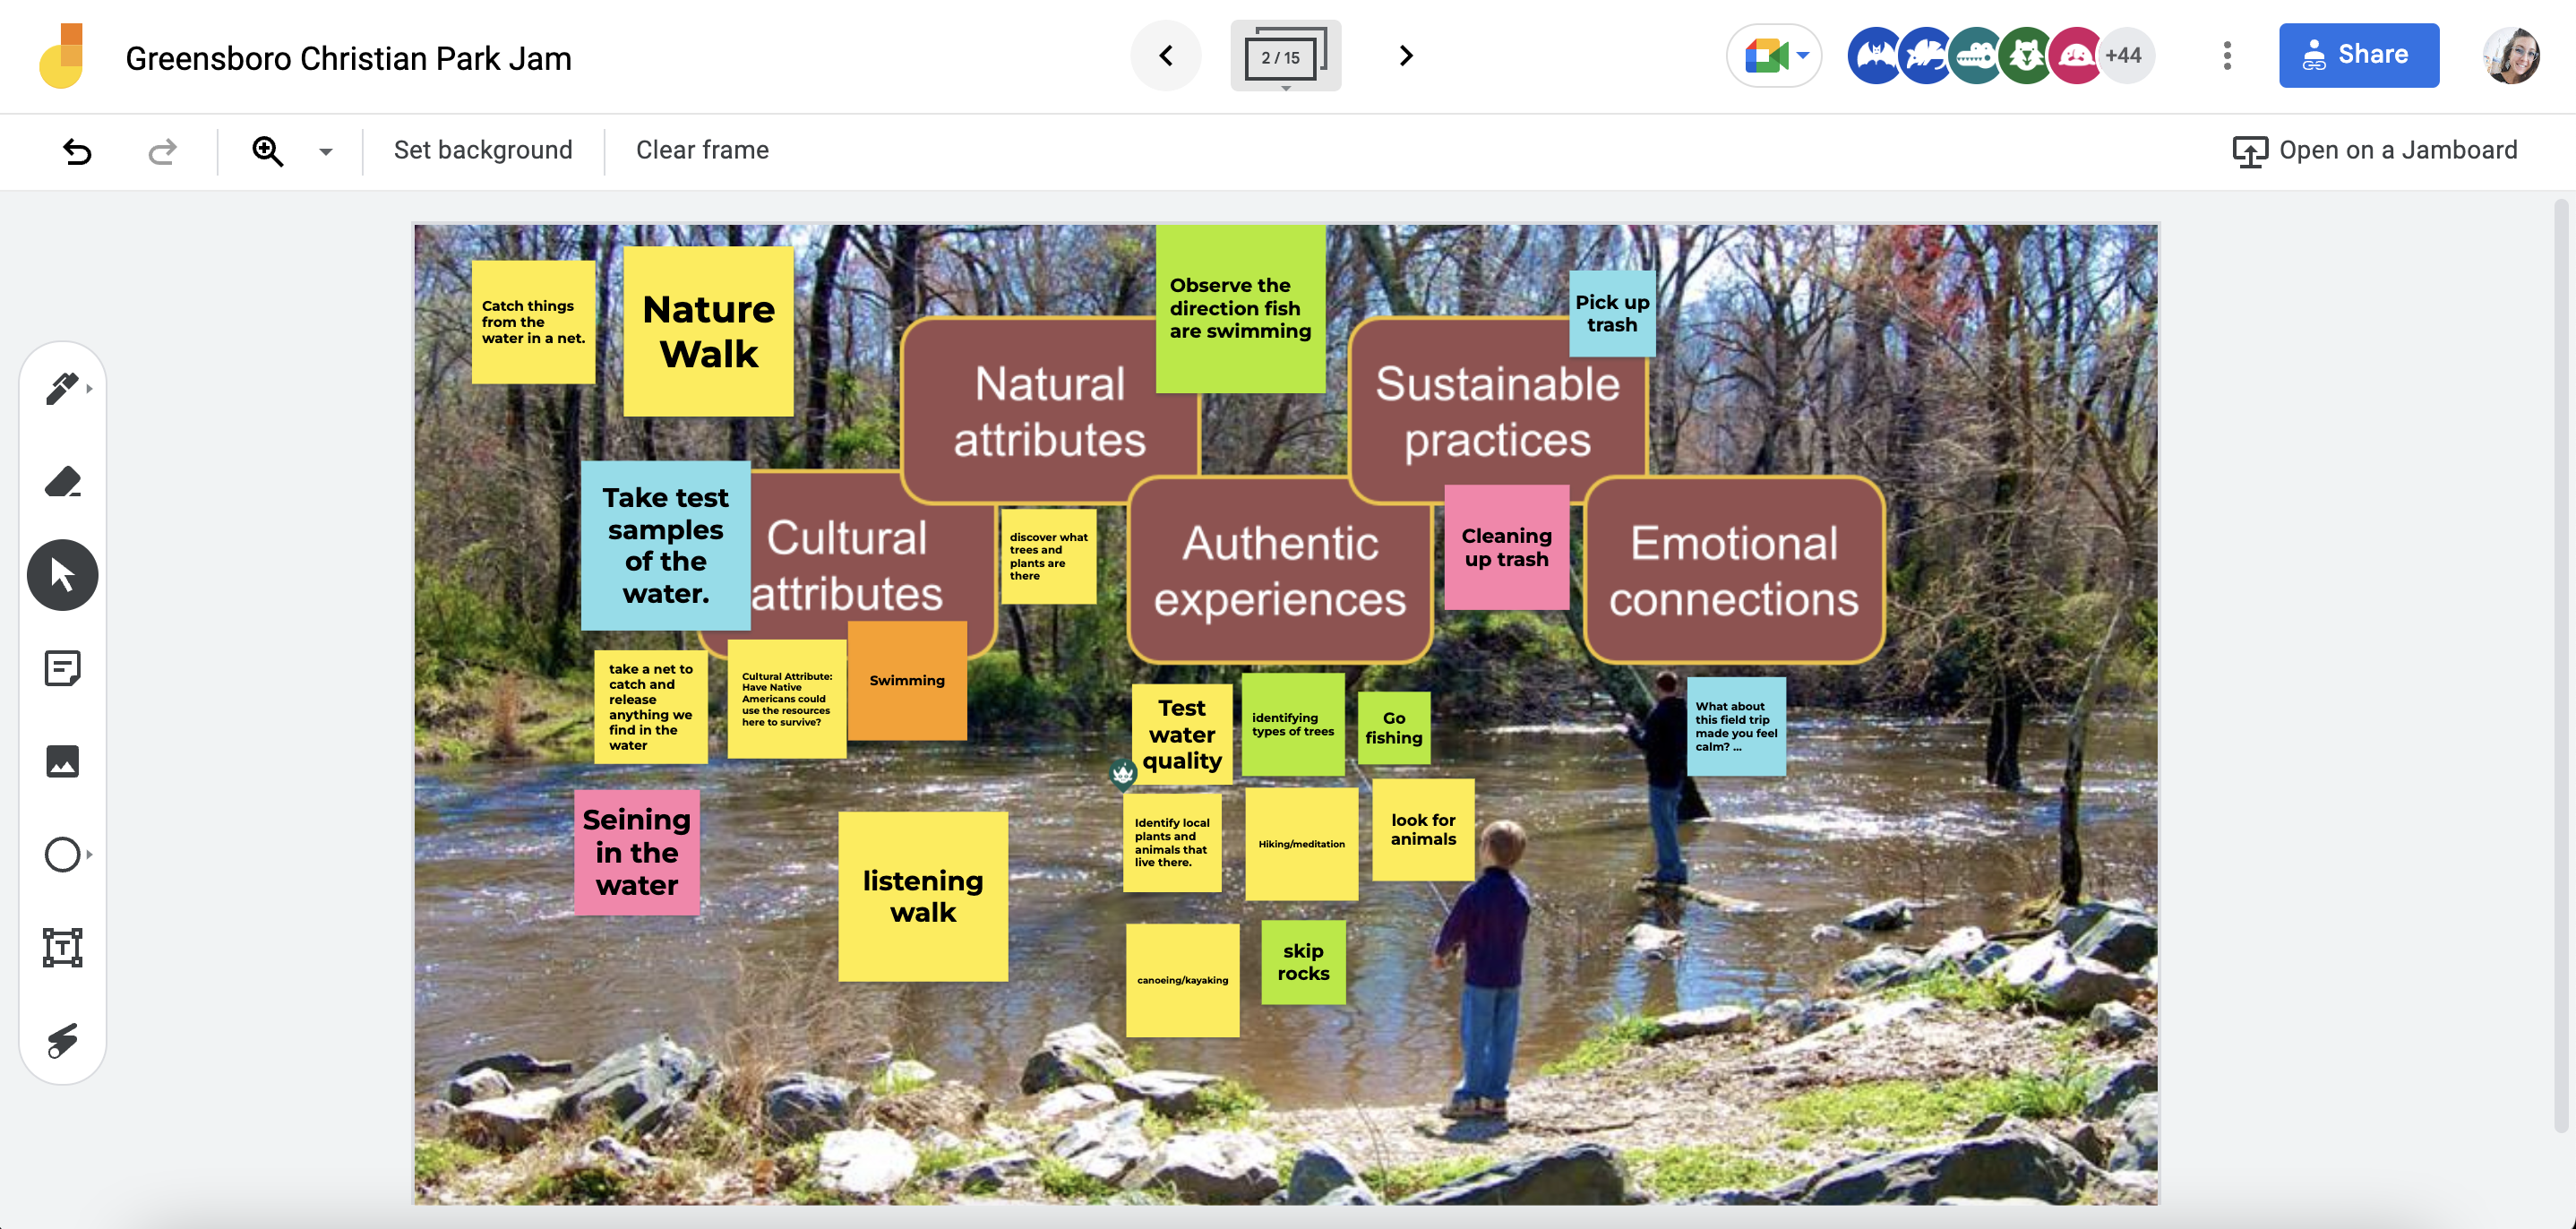The height and width of the screenshot is (1229, 2576).
Task: Select the Text box tool
Action: pos(62,947)
